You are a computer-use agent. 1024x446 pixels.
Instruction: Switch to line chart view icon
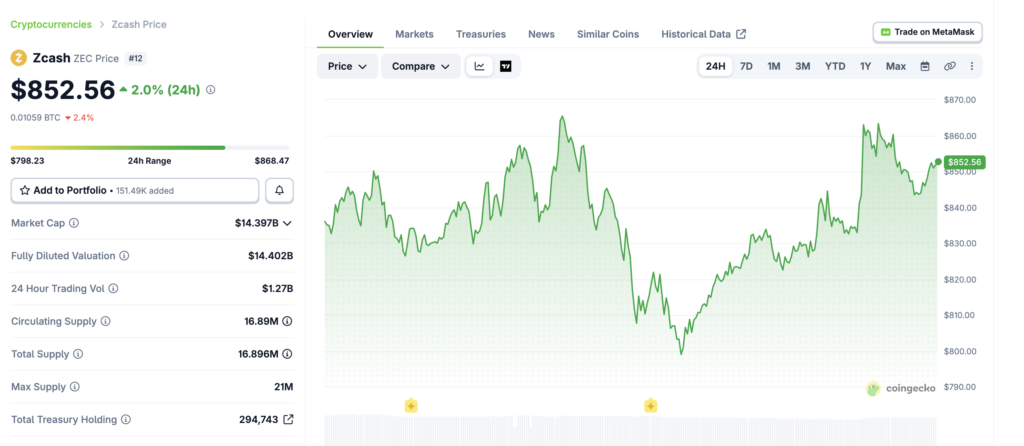[479, 67]
